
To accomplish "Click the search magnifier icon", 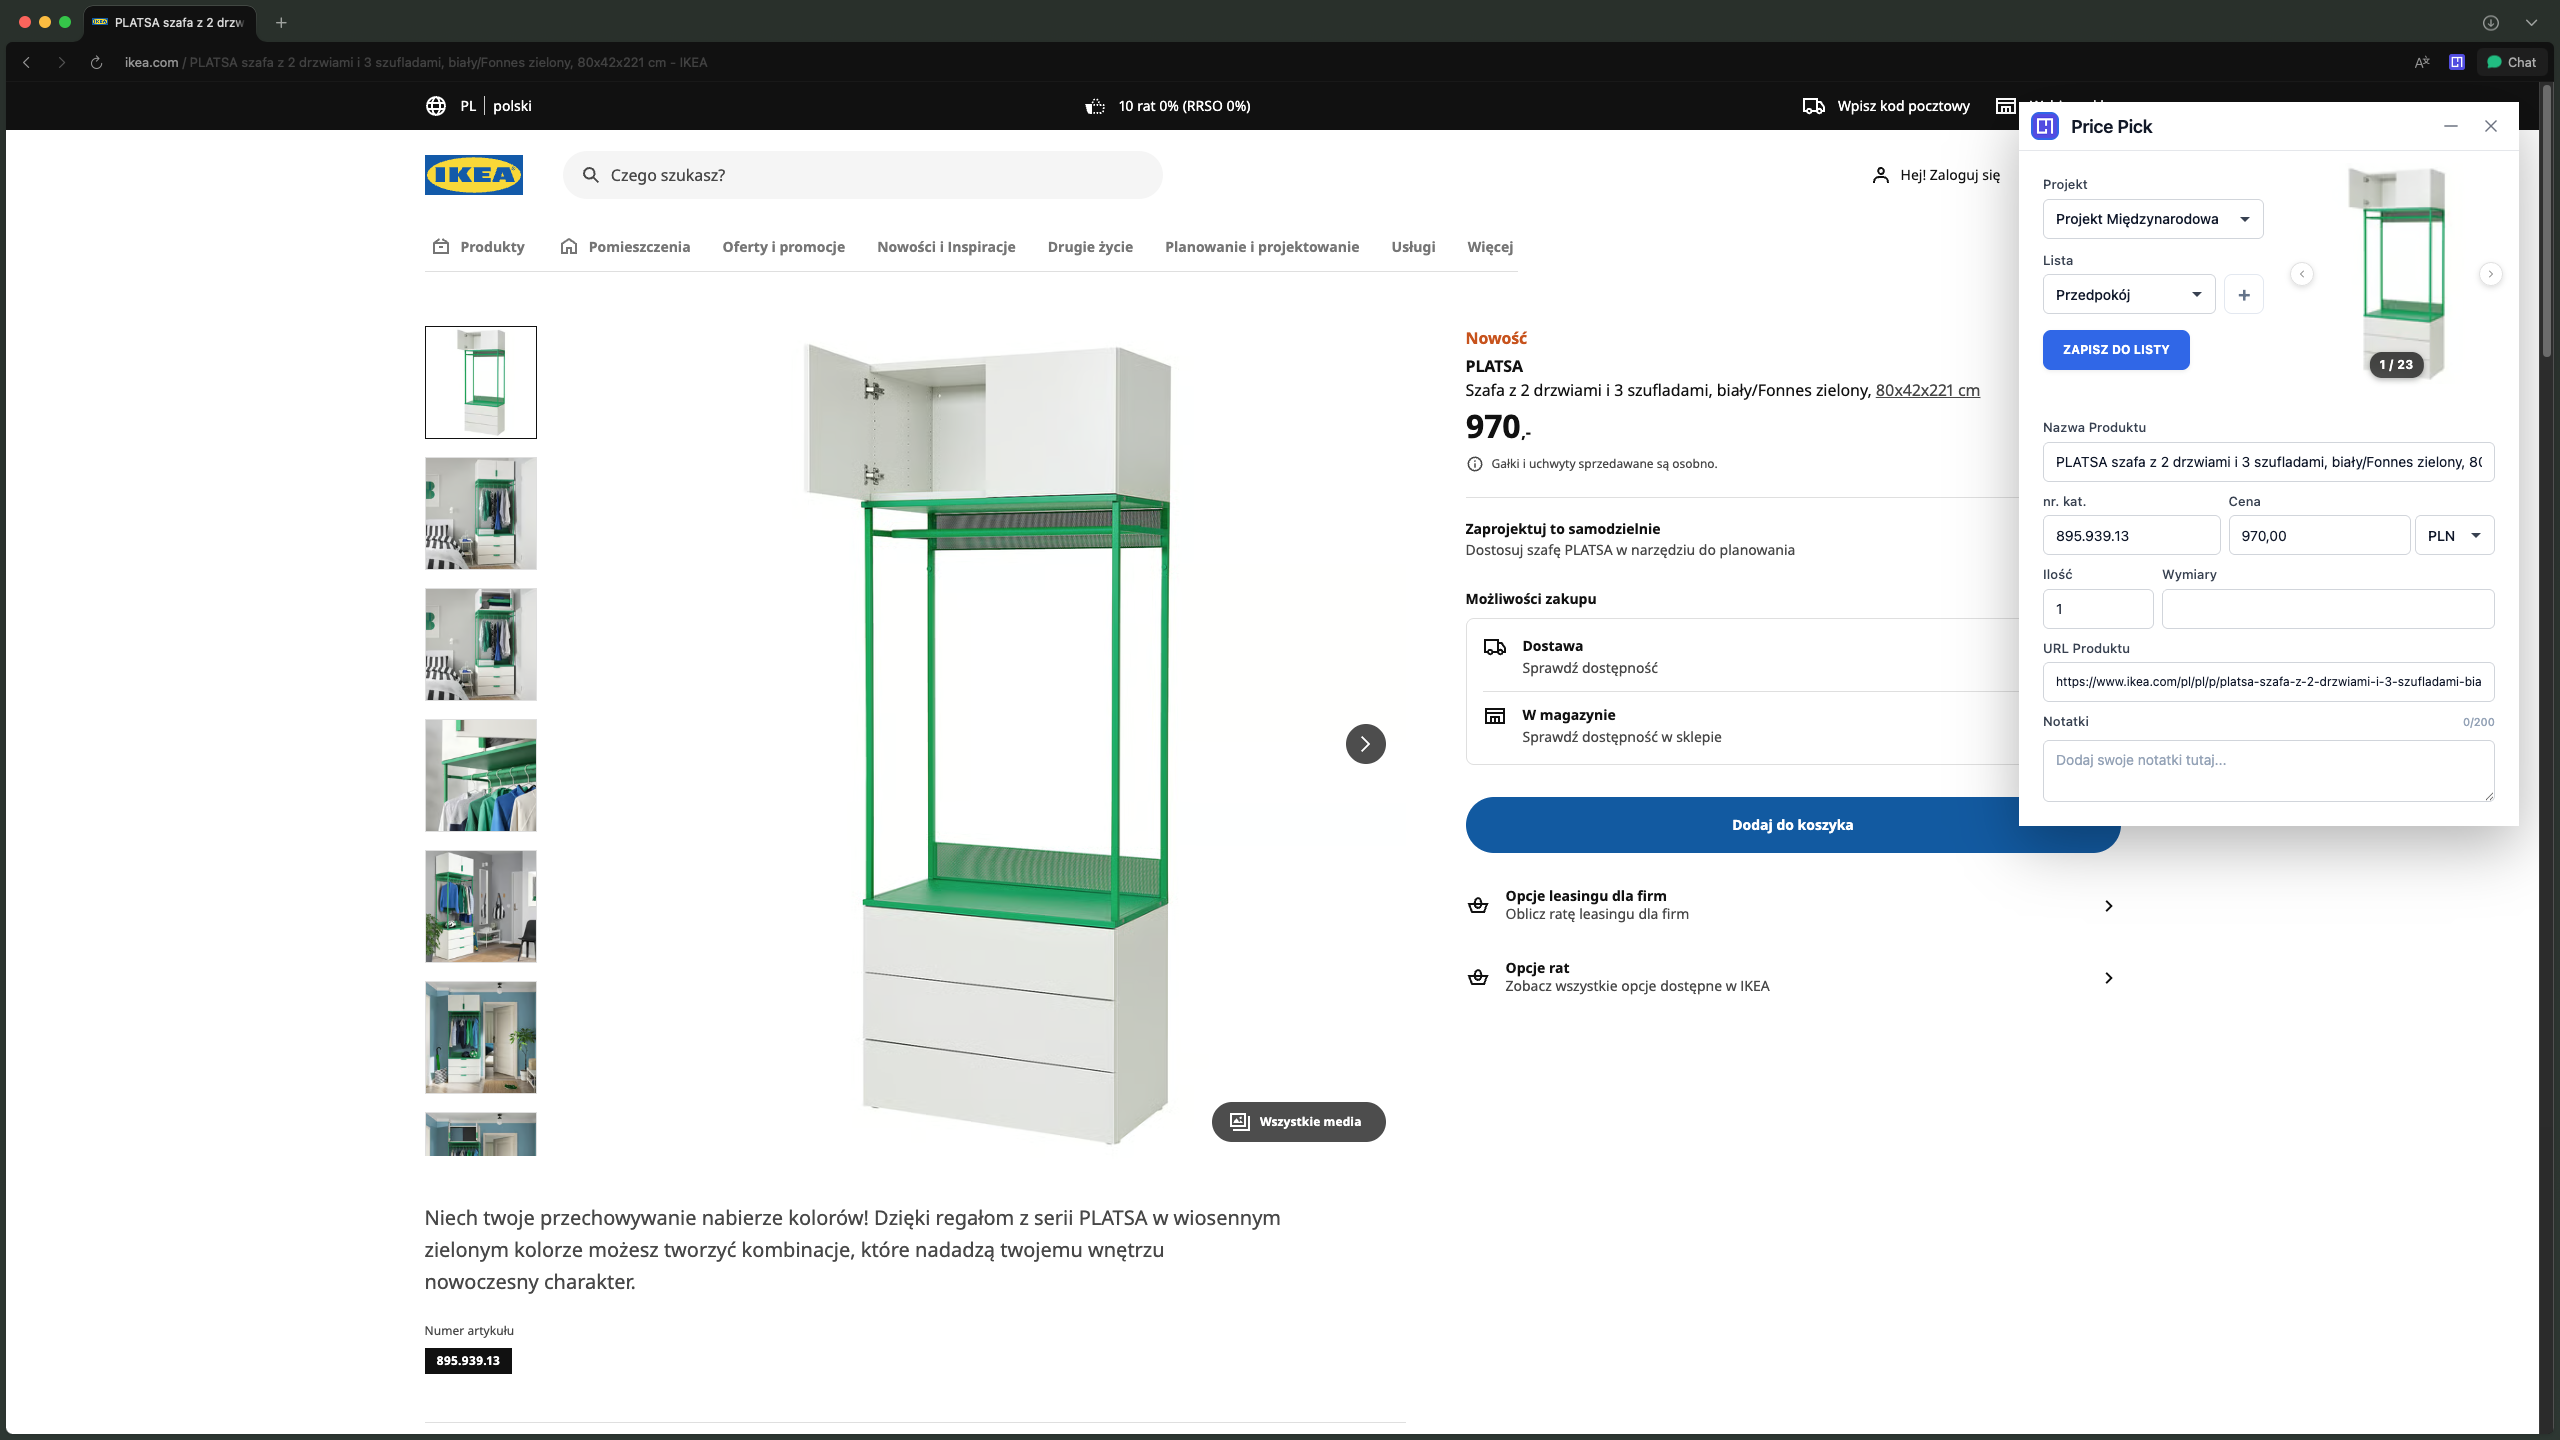I will click(x=592, y=175).
